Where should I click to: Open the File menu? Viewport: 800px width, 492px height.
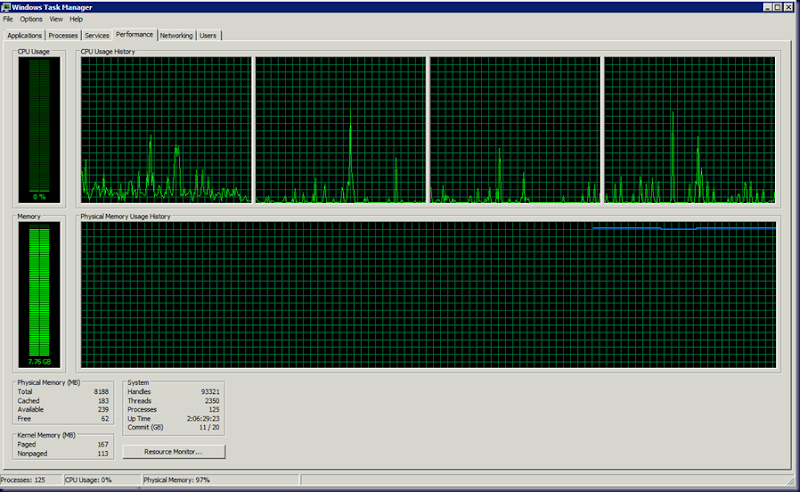[x=8, y=19]
